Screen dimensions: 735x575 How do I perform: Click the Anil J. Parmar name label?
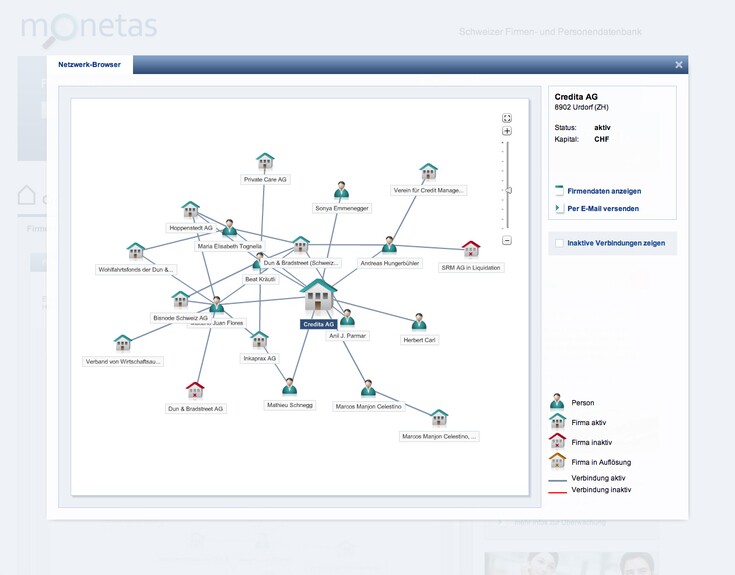coord(347,336)
